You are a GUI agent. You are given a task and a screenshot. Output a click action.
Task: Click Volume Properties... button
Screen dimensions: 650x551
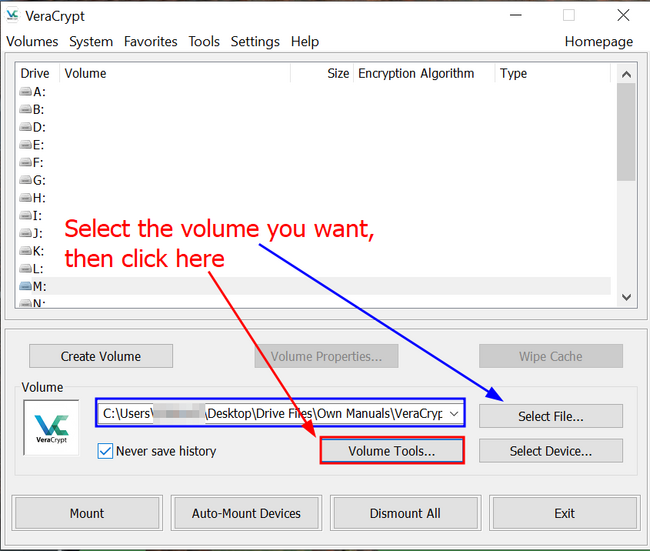pyautogui.click(x=326, y=356)
